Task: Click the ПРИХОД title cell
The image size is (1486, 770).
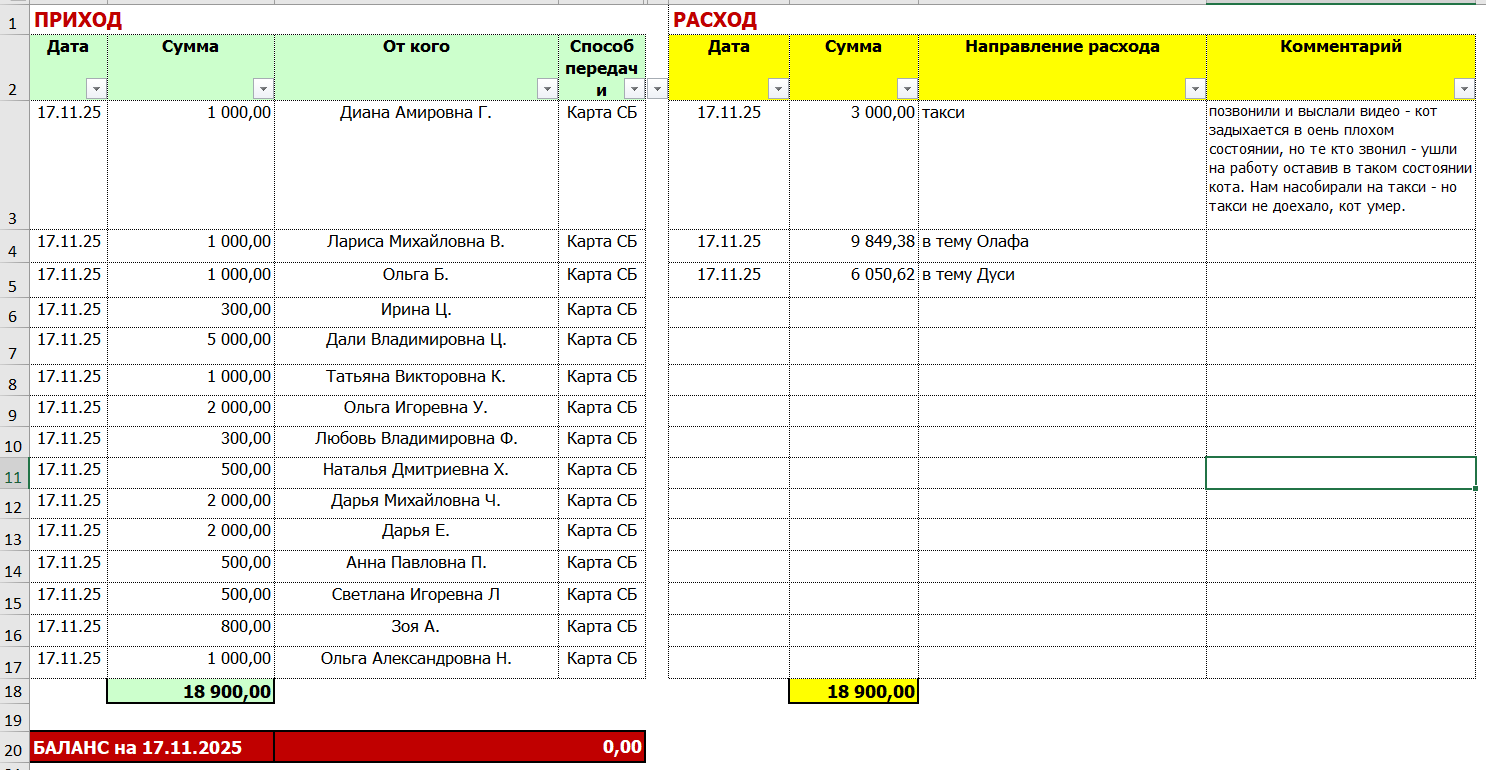Action: tap(78, 19)
